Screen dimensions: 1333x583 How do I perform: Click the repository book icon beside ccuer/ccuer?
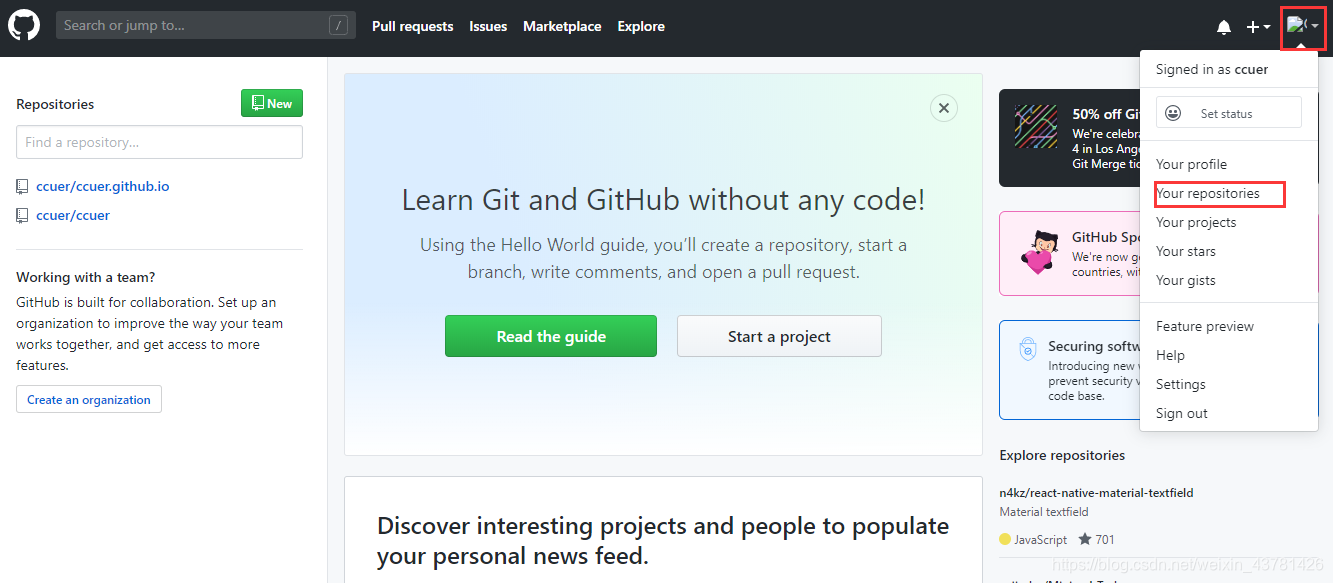tap(22, 215)
